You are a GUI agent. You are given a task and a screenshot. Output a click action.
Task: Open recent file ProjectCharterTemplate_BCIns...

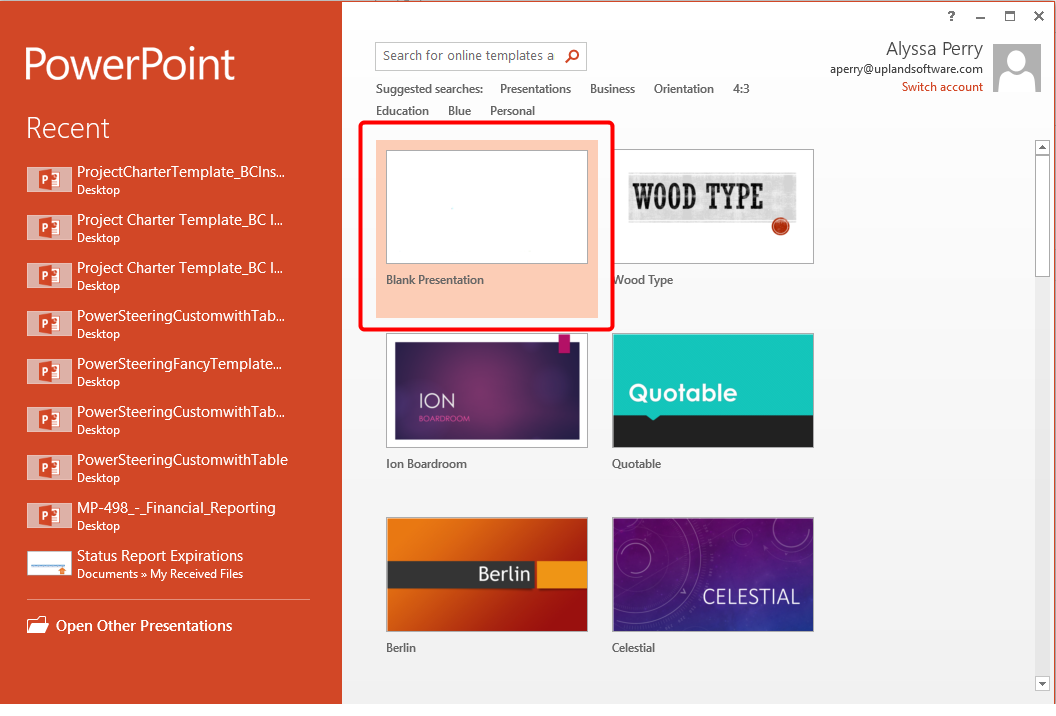pos(168,180)
